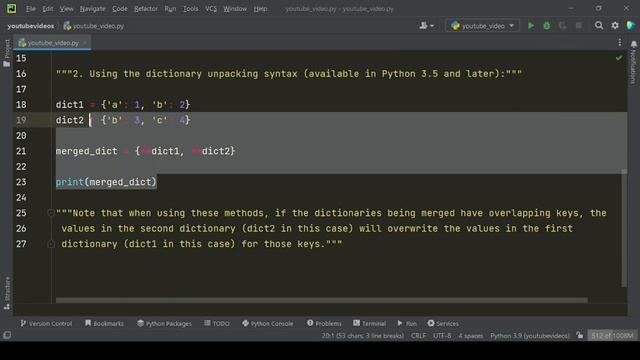
Task: Open the editor tabs three-dot menu
Action: click(x=620, y=42)
